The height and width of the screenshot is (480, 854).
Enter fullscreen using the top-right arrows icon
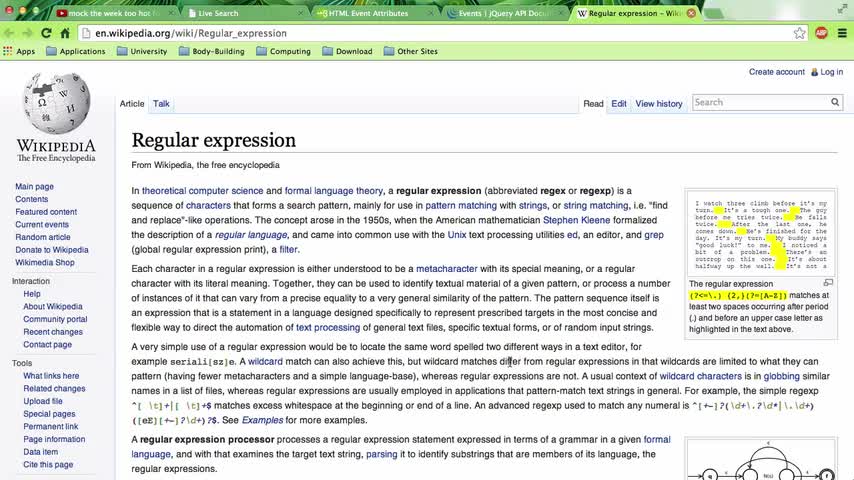(x=843, y=9)
